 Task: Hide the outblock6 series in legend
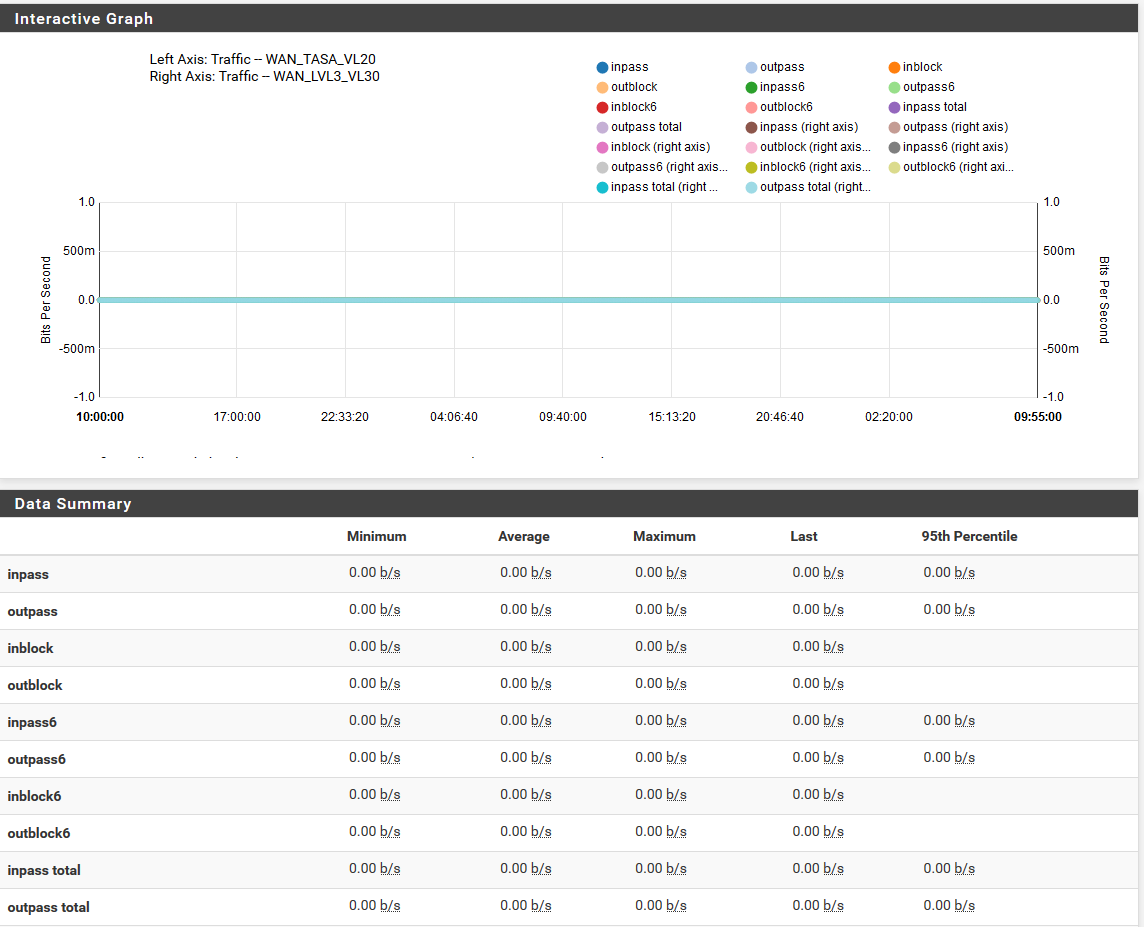[785, 107]
